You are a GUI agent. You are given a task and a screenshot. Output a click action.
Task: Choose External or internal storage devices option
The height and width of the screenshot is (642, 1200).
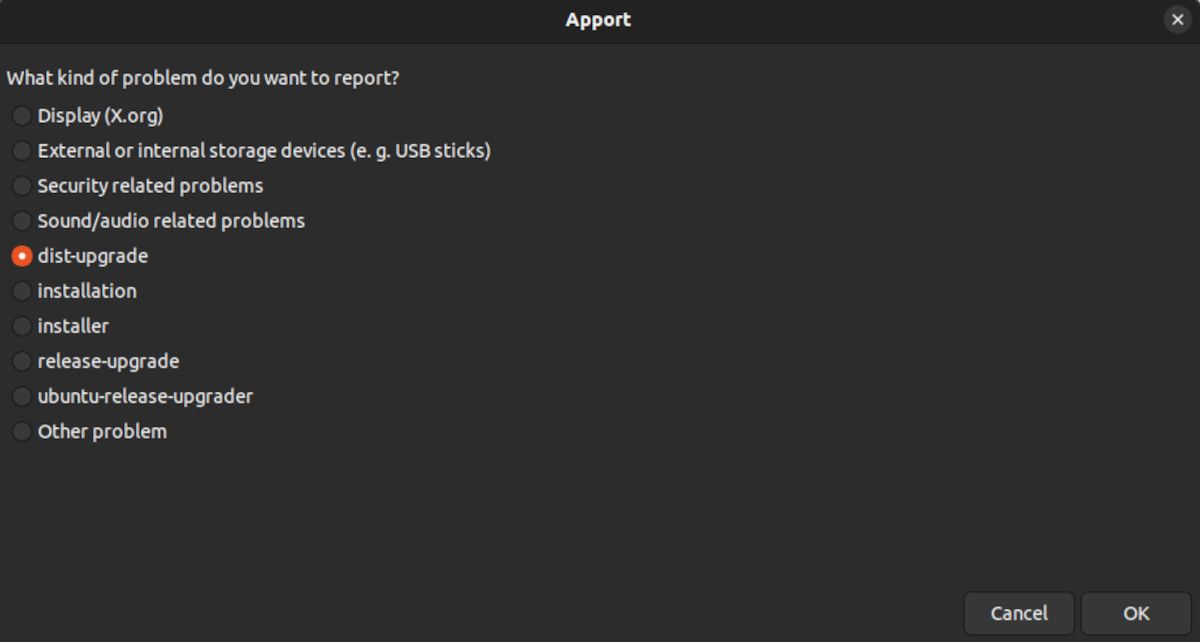point(21,151)
